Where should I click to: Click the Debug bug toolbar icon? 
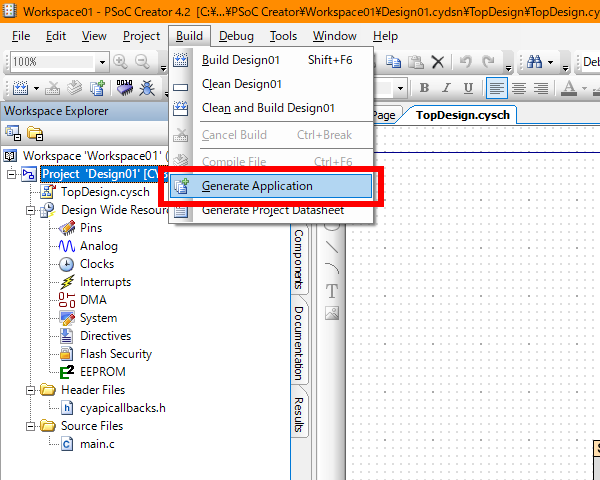pos(147,88)
